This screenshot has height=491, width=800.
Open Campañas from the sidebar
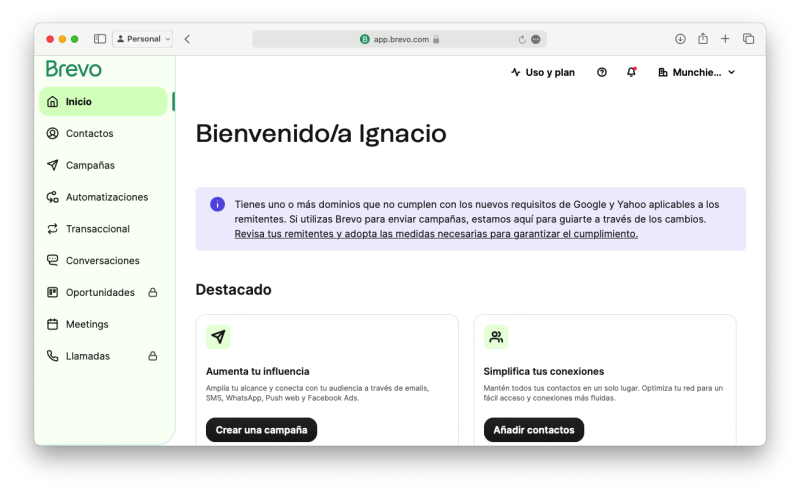tap(103, 165)
